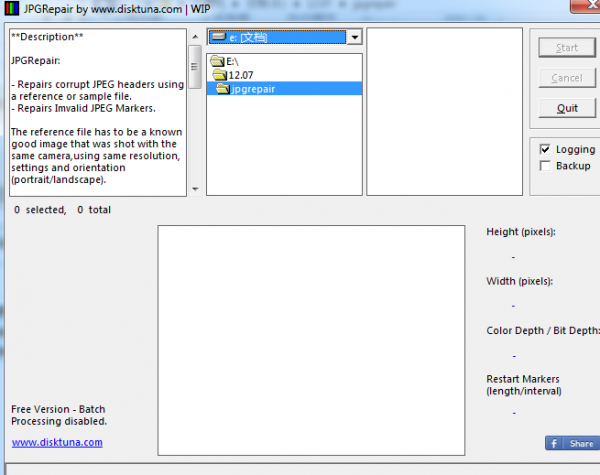Click the JPGRepair app icon in title bar

click(11, 8)
